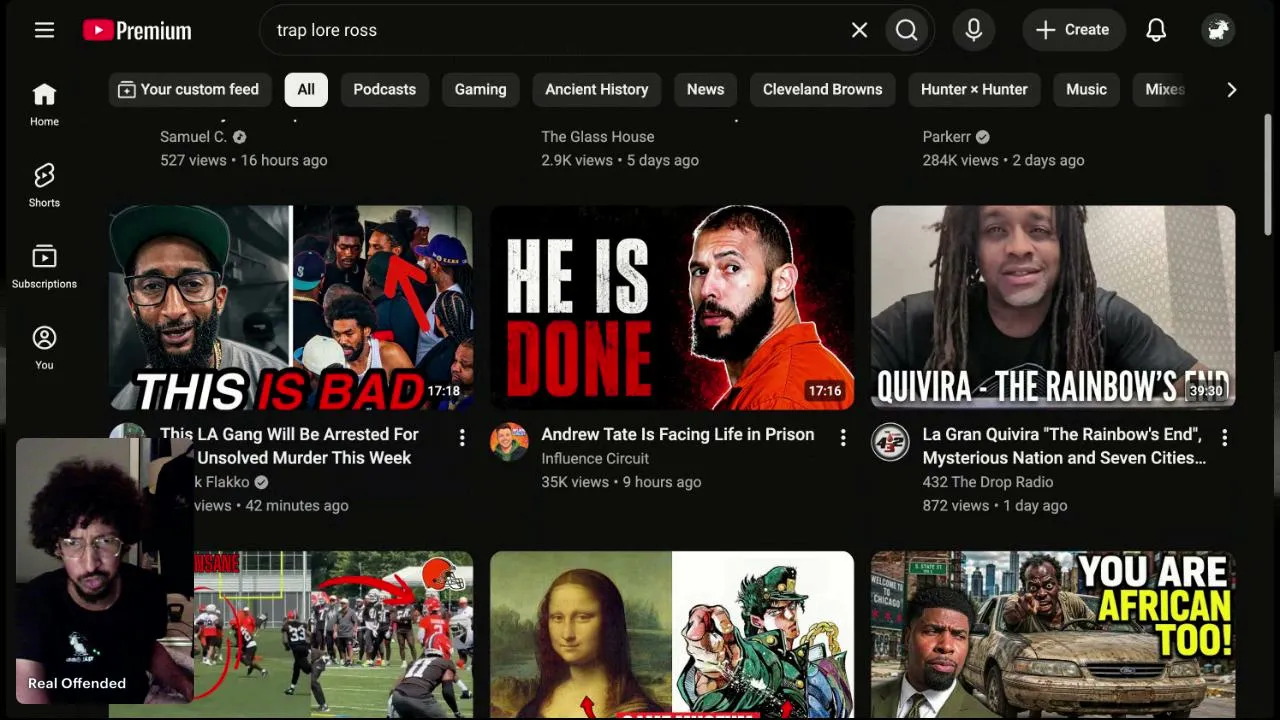This screenshot has width=1280, height=720.
Task: Open the hamburger guide menu
Action: coord(44,30)
